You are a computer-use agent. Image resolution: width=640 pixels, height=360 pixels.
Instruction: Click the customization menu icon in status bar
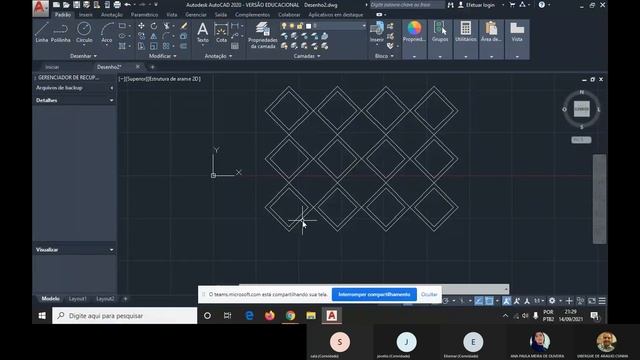tap(602, 301)
